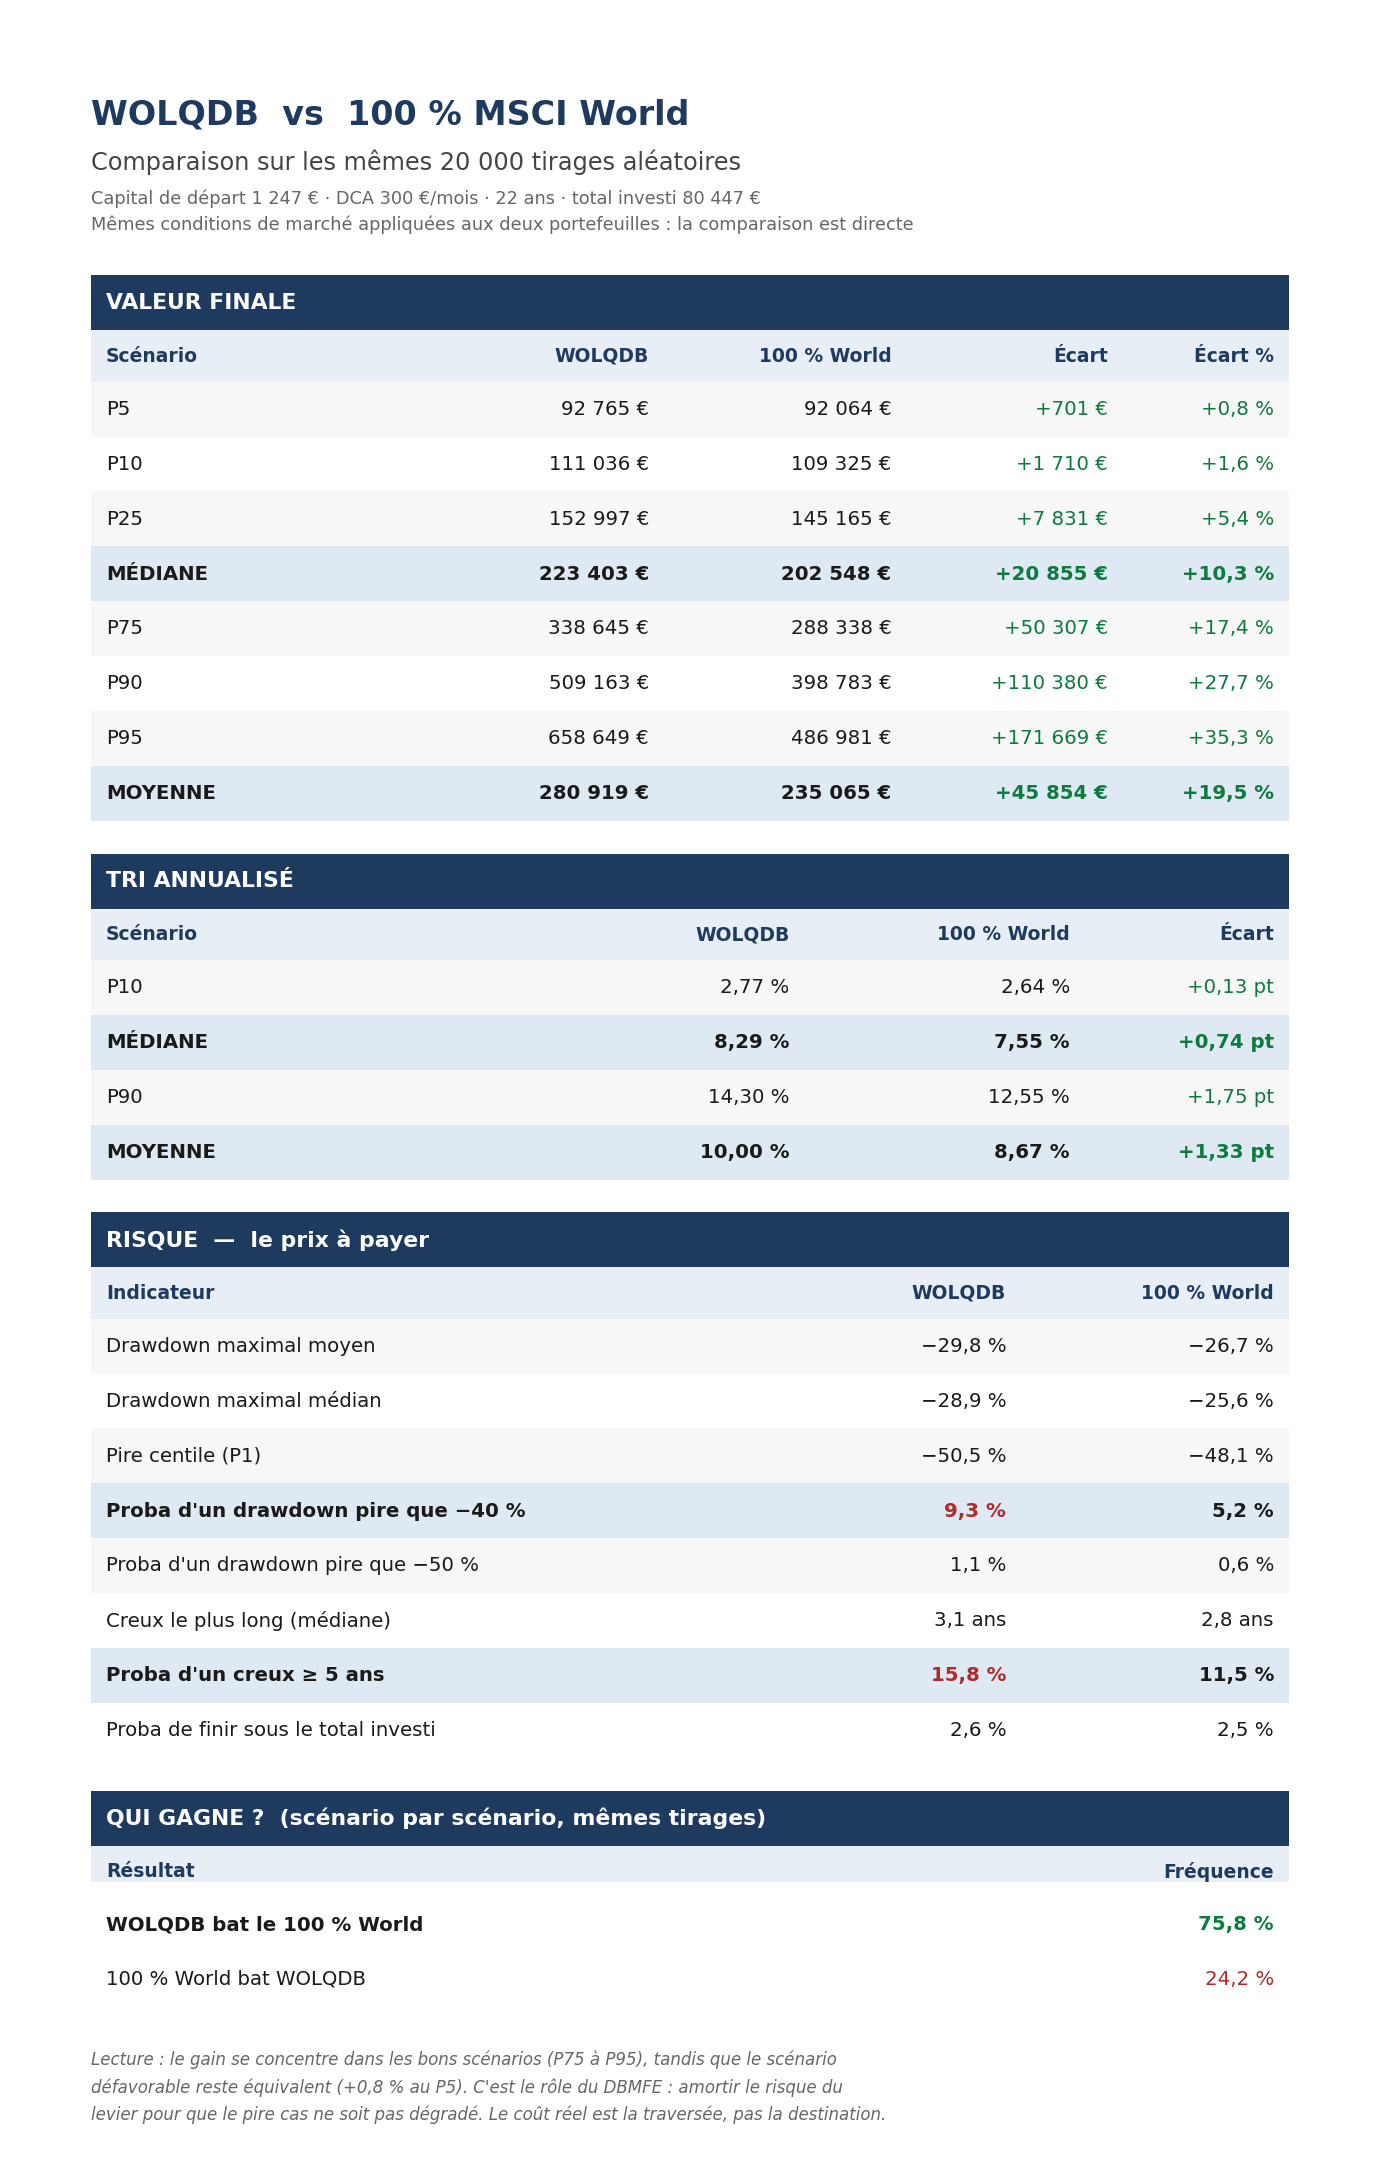This screenshot has width=1380, height=2176.
Task: Click the median value "223 403 €"
Action: [x=594, y=574]
